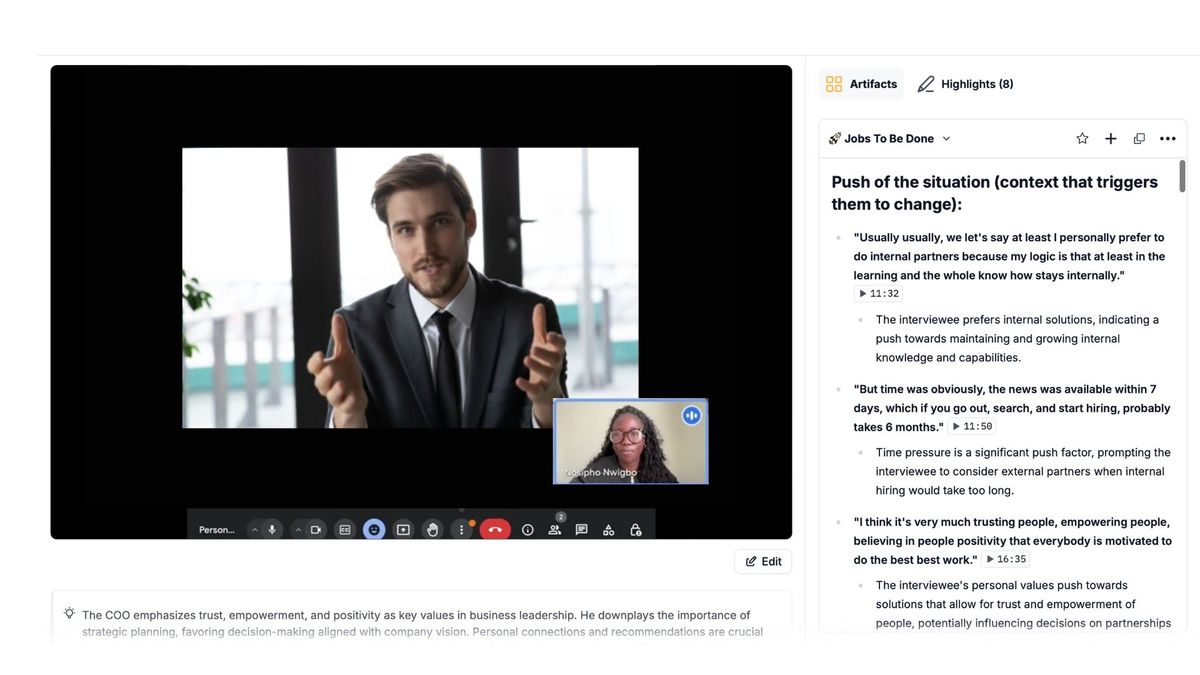This screenshot has width=1200, height=675.
Task: Open the reactions emoji picker
Action: coord(374,529)
